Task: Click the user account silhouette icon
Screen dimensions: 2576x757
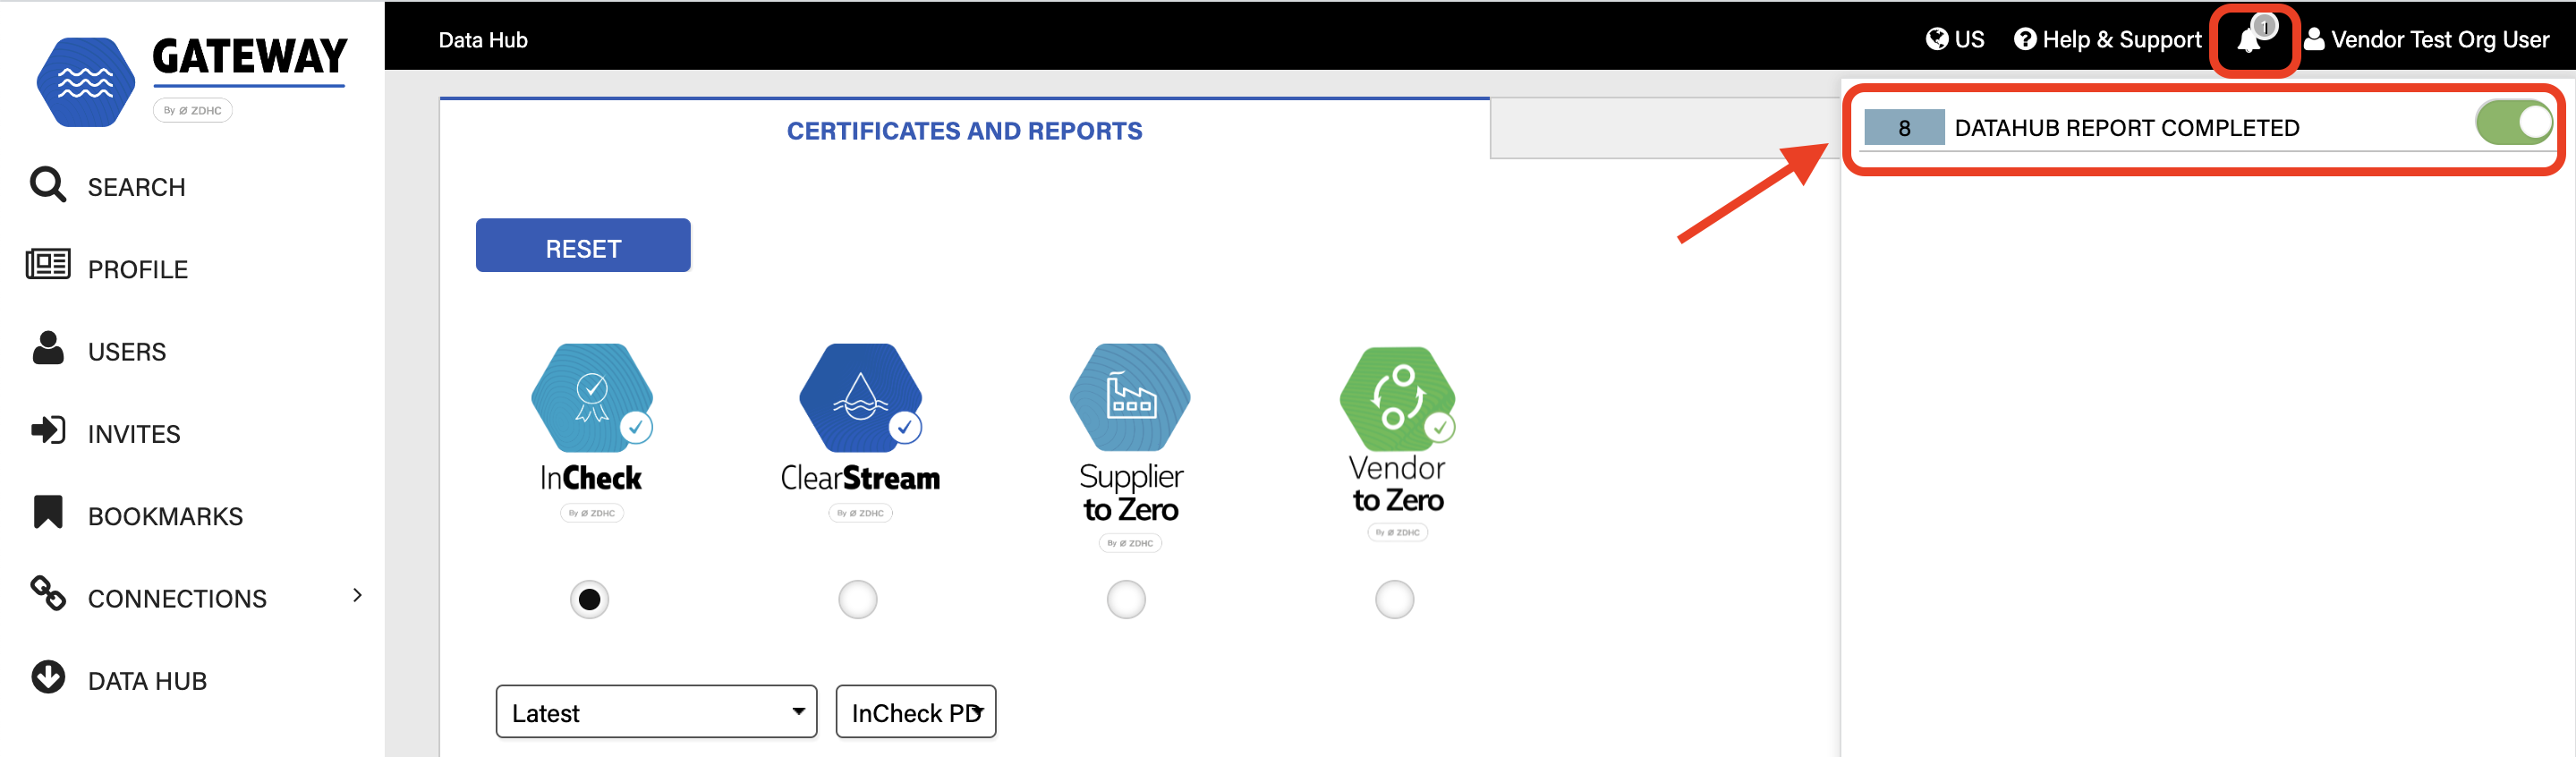Action: pyautogui.click(x=2314, y=39)
